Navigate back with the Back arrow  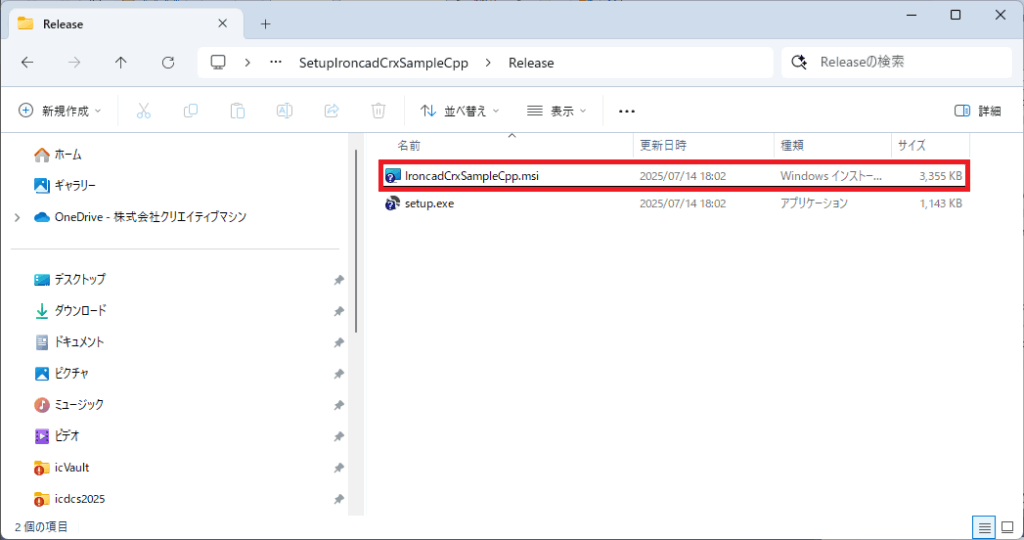click(27, 62)
